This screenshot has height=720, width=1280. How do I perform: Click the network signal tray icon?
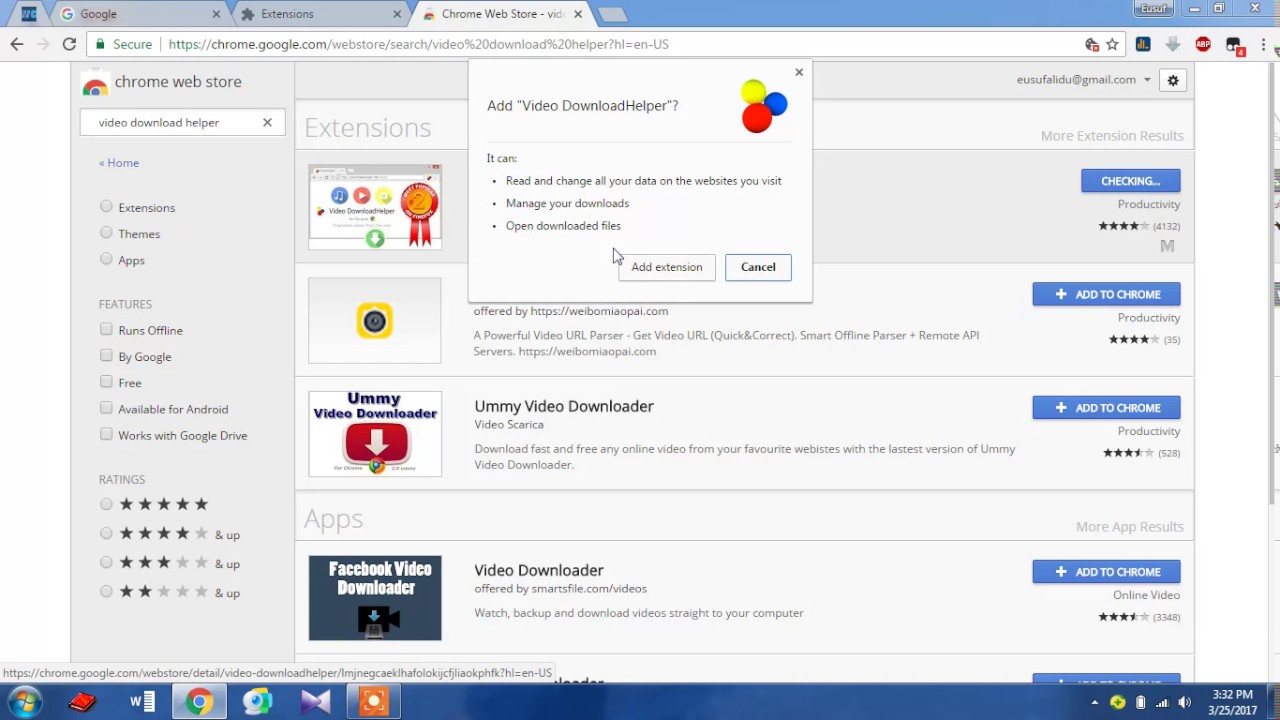tap(1162, 702)
